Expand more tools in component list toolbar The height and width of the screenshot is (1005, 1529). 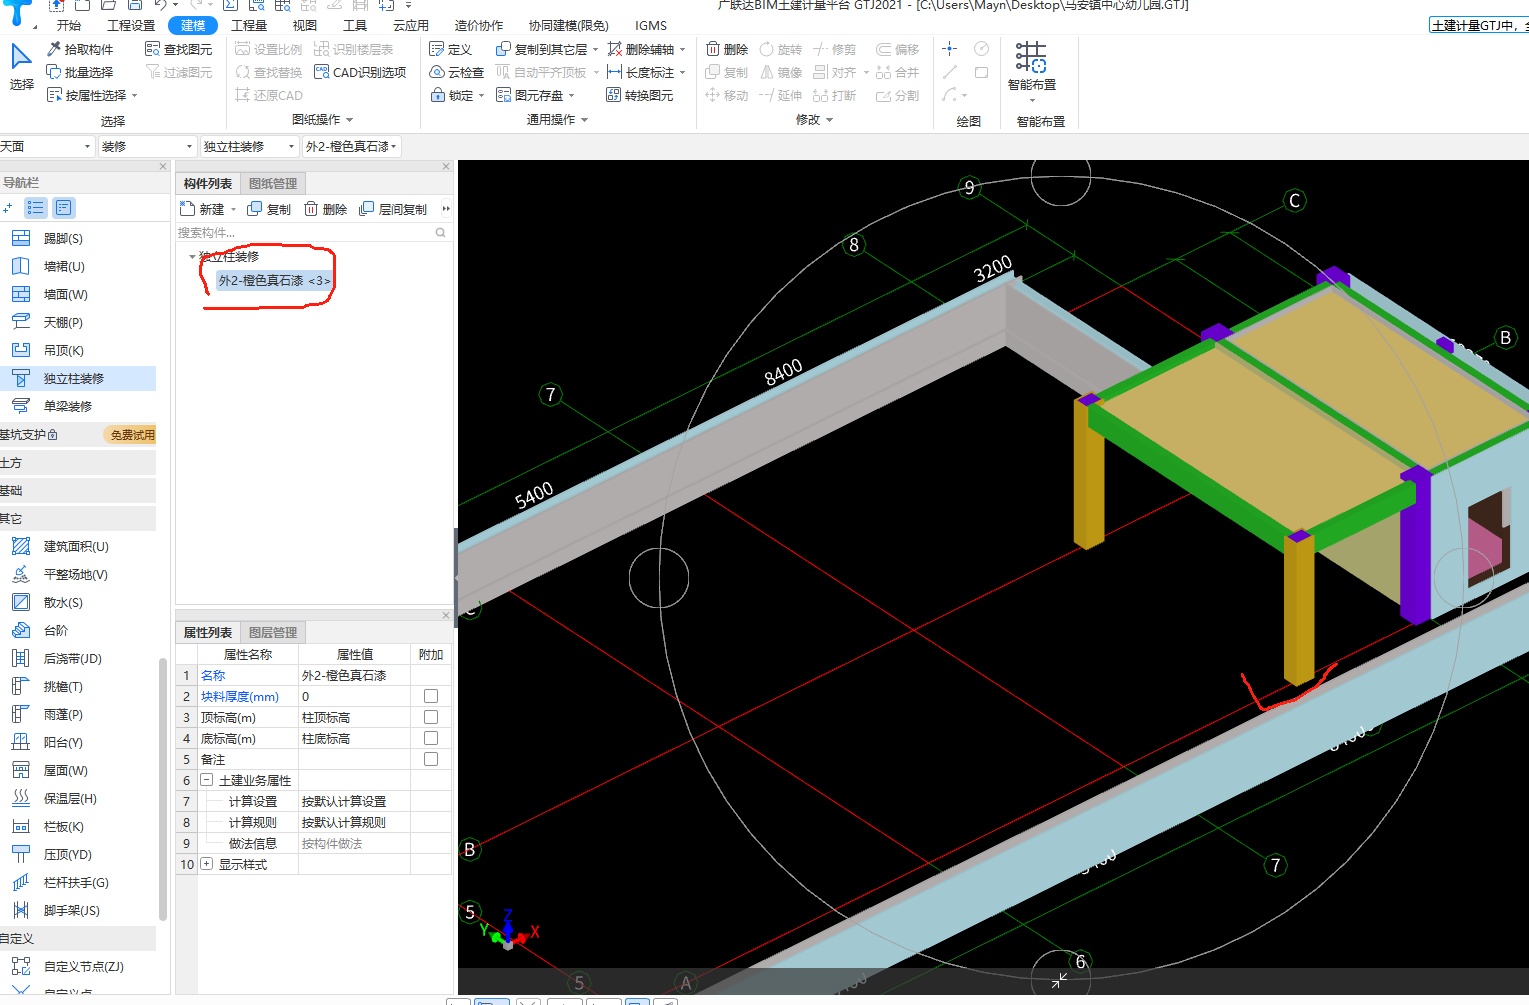pyautogui.click(x=446, y=209)
